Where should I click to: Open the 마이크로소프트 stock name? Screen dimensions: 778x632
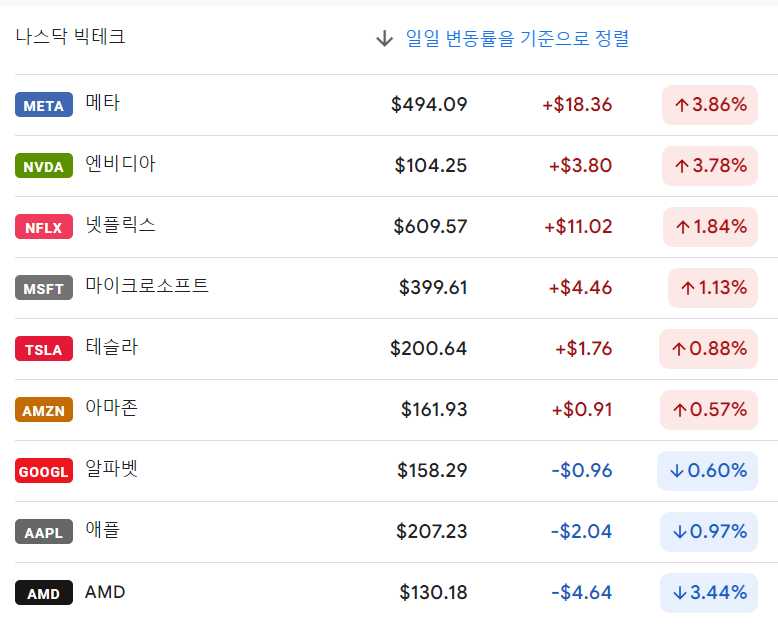[x=147, y=286]
